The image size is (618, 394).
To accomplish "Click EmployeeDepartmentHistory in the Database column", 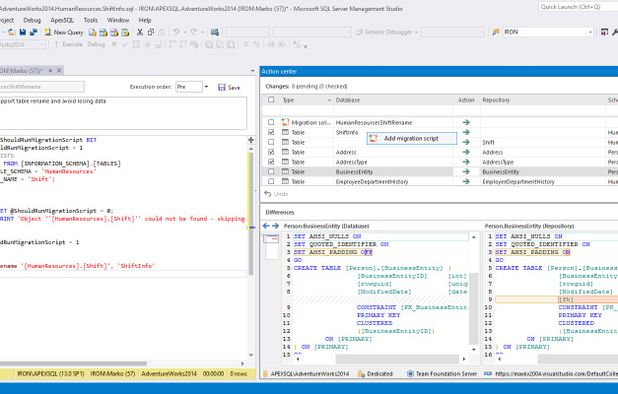I will (372, 182).
